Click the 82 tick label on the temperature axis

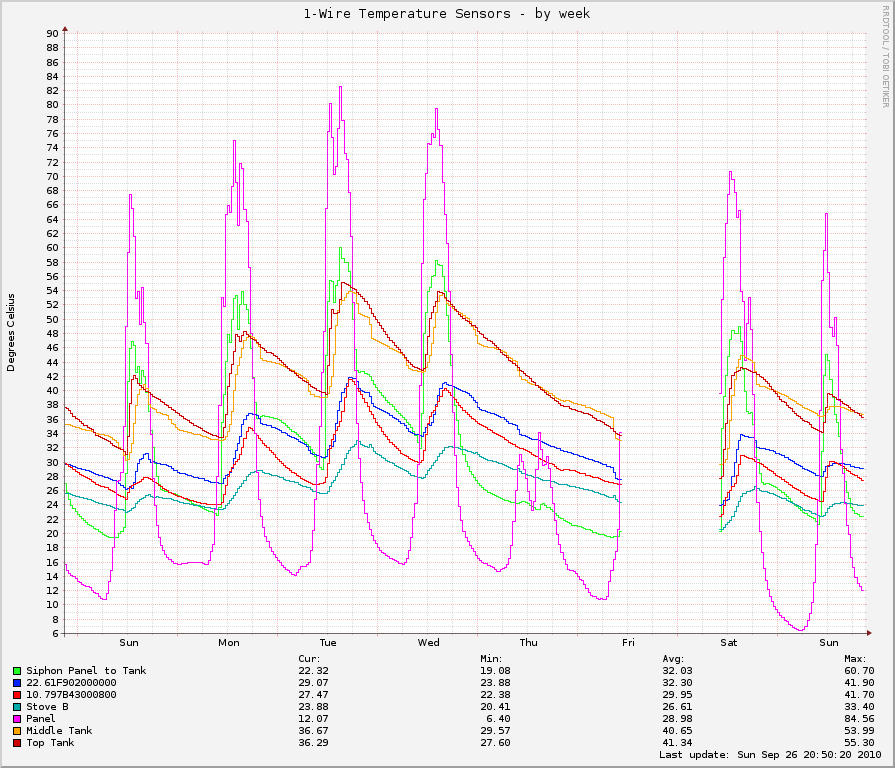point(53,91)
